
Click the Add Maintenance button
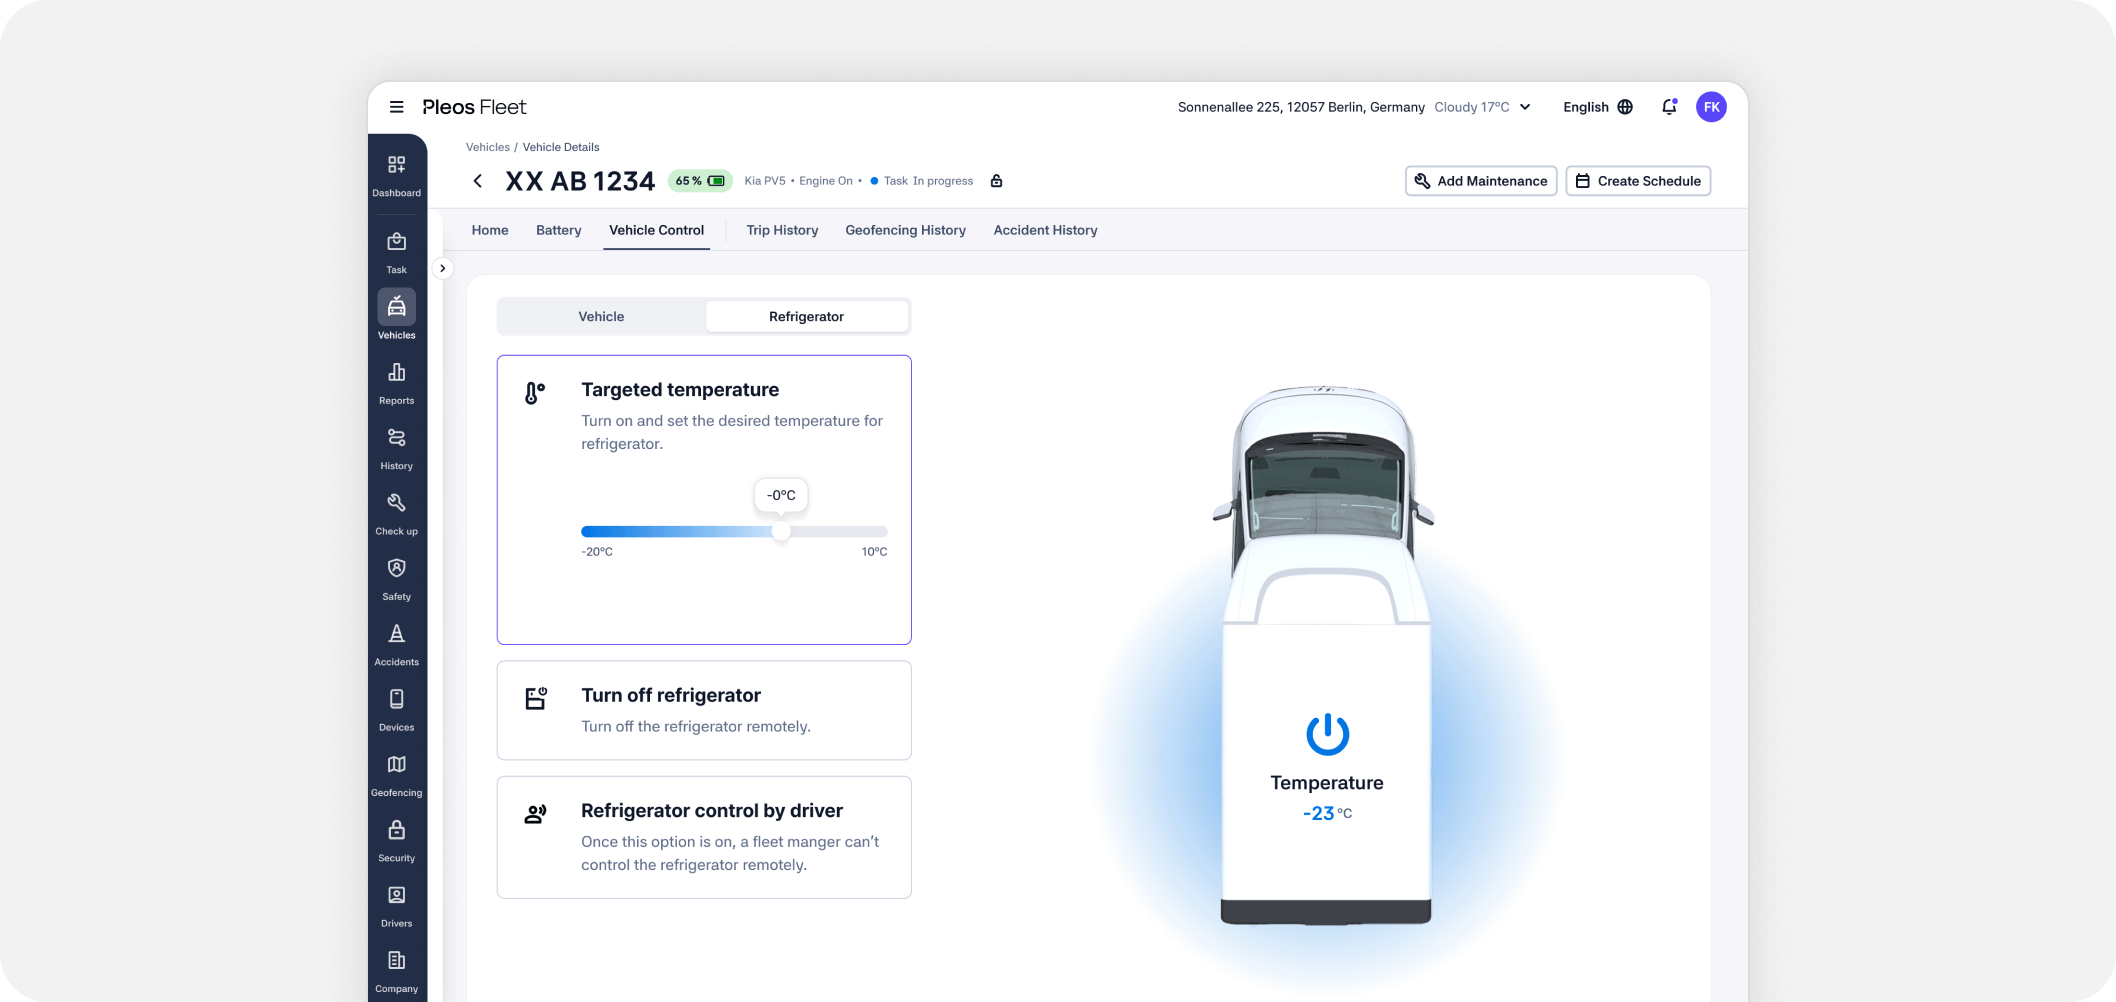(x=1481, y=181)
